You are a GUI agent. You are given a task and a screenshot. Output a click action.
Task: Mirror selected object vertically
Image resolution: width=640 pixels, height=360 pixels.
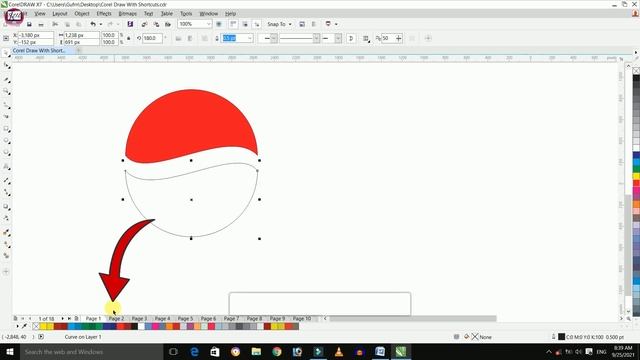(190, 38)
